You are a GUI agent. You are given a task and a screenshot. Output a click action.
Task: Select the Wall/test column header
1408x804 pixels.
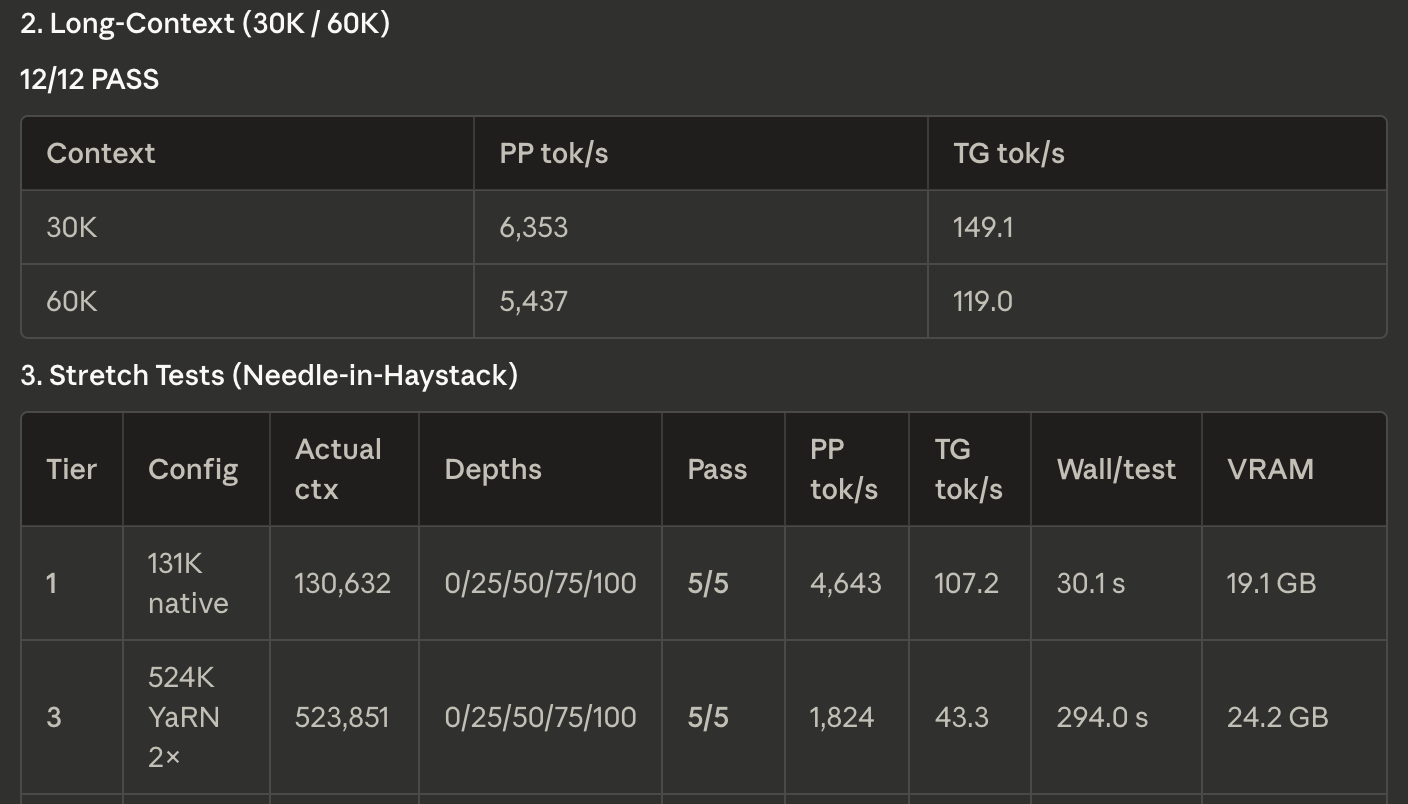1116,469
